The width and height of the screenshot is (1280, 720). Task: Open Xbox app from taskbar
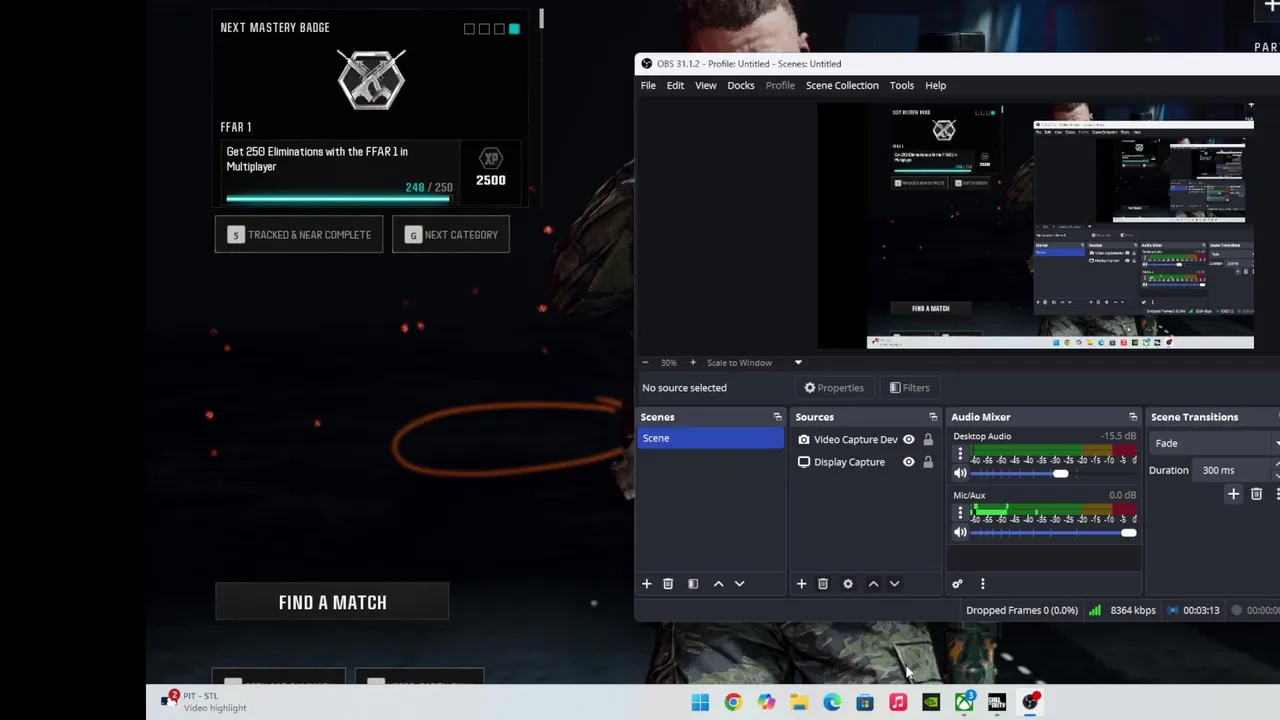click(x=964, y=703)
